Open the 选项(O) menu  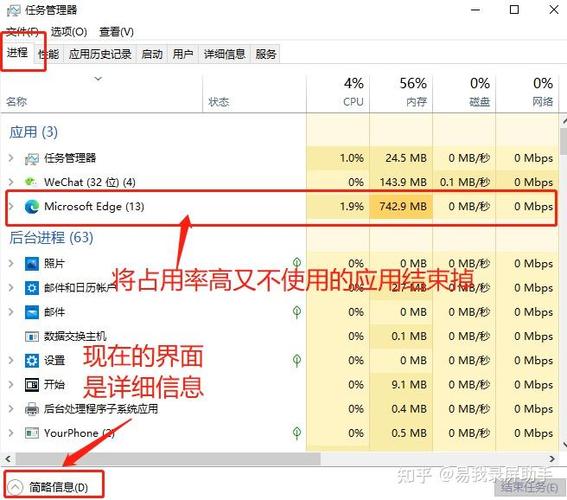coord(69,32)
